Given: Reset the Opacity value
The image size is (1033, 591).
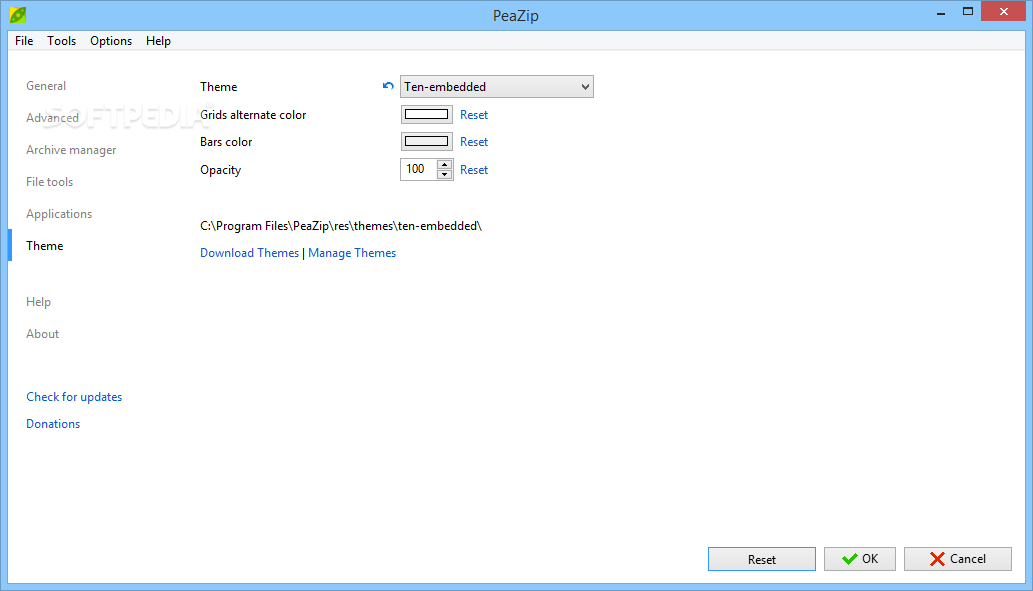Looking at the screenshot, I should coord(474,169).
